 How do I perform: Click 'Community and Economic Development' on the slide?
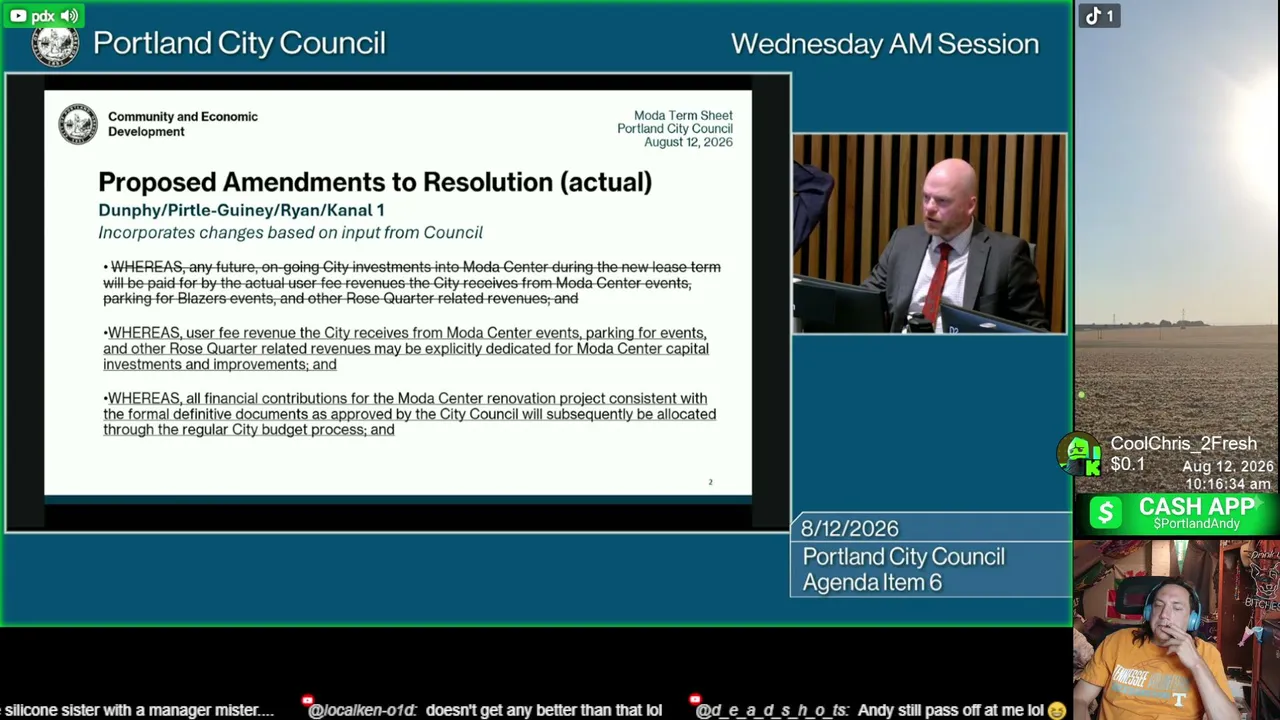[x=183, y=124]
